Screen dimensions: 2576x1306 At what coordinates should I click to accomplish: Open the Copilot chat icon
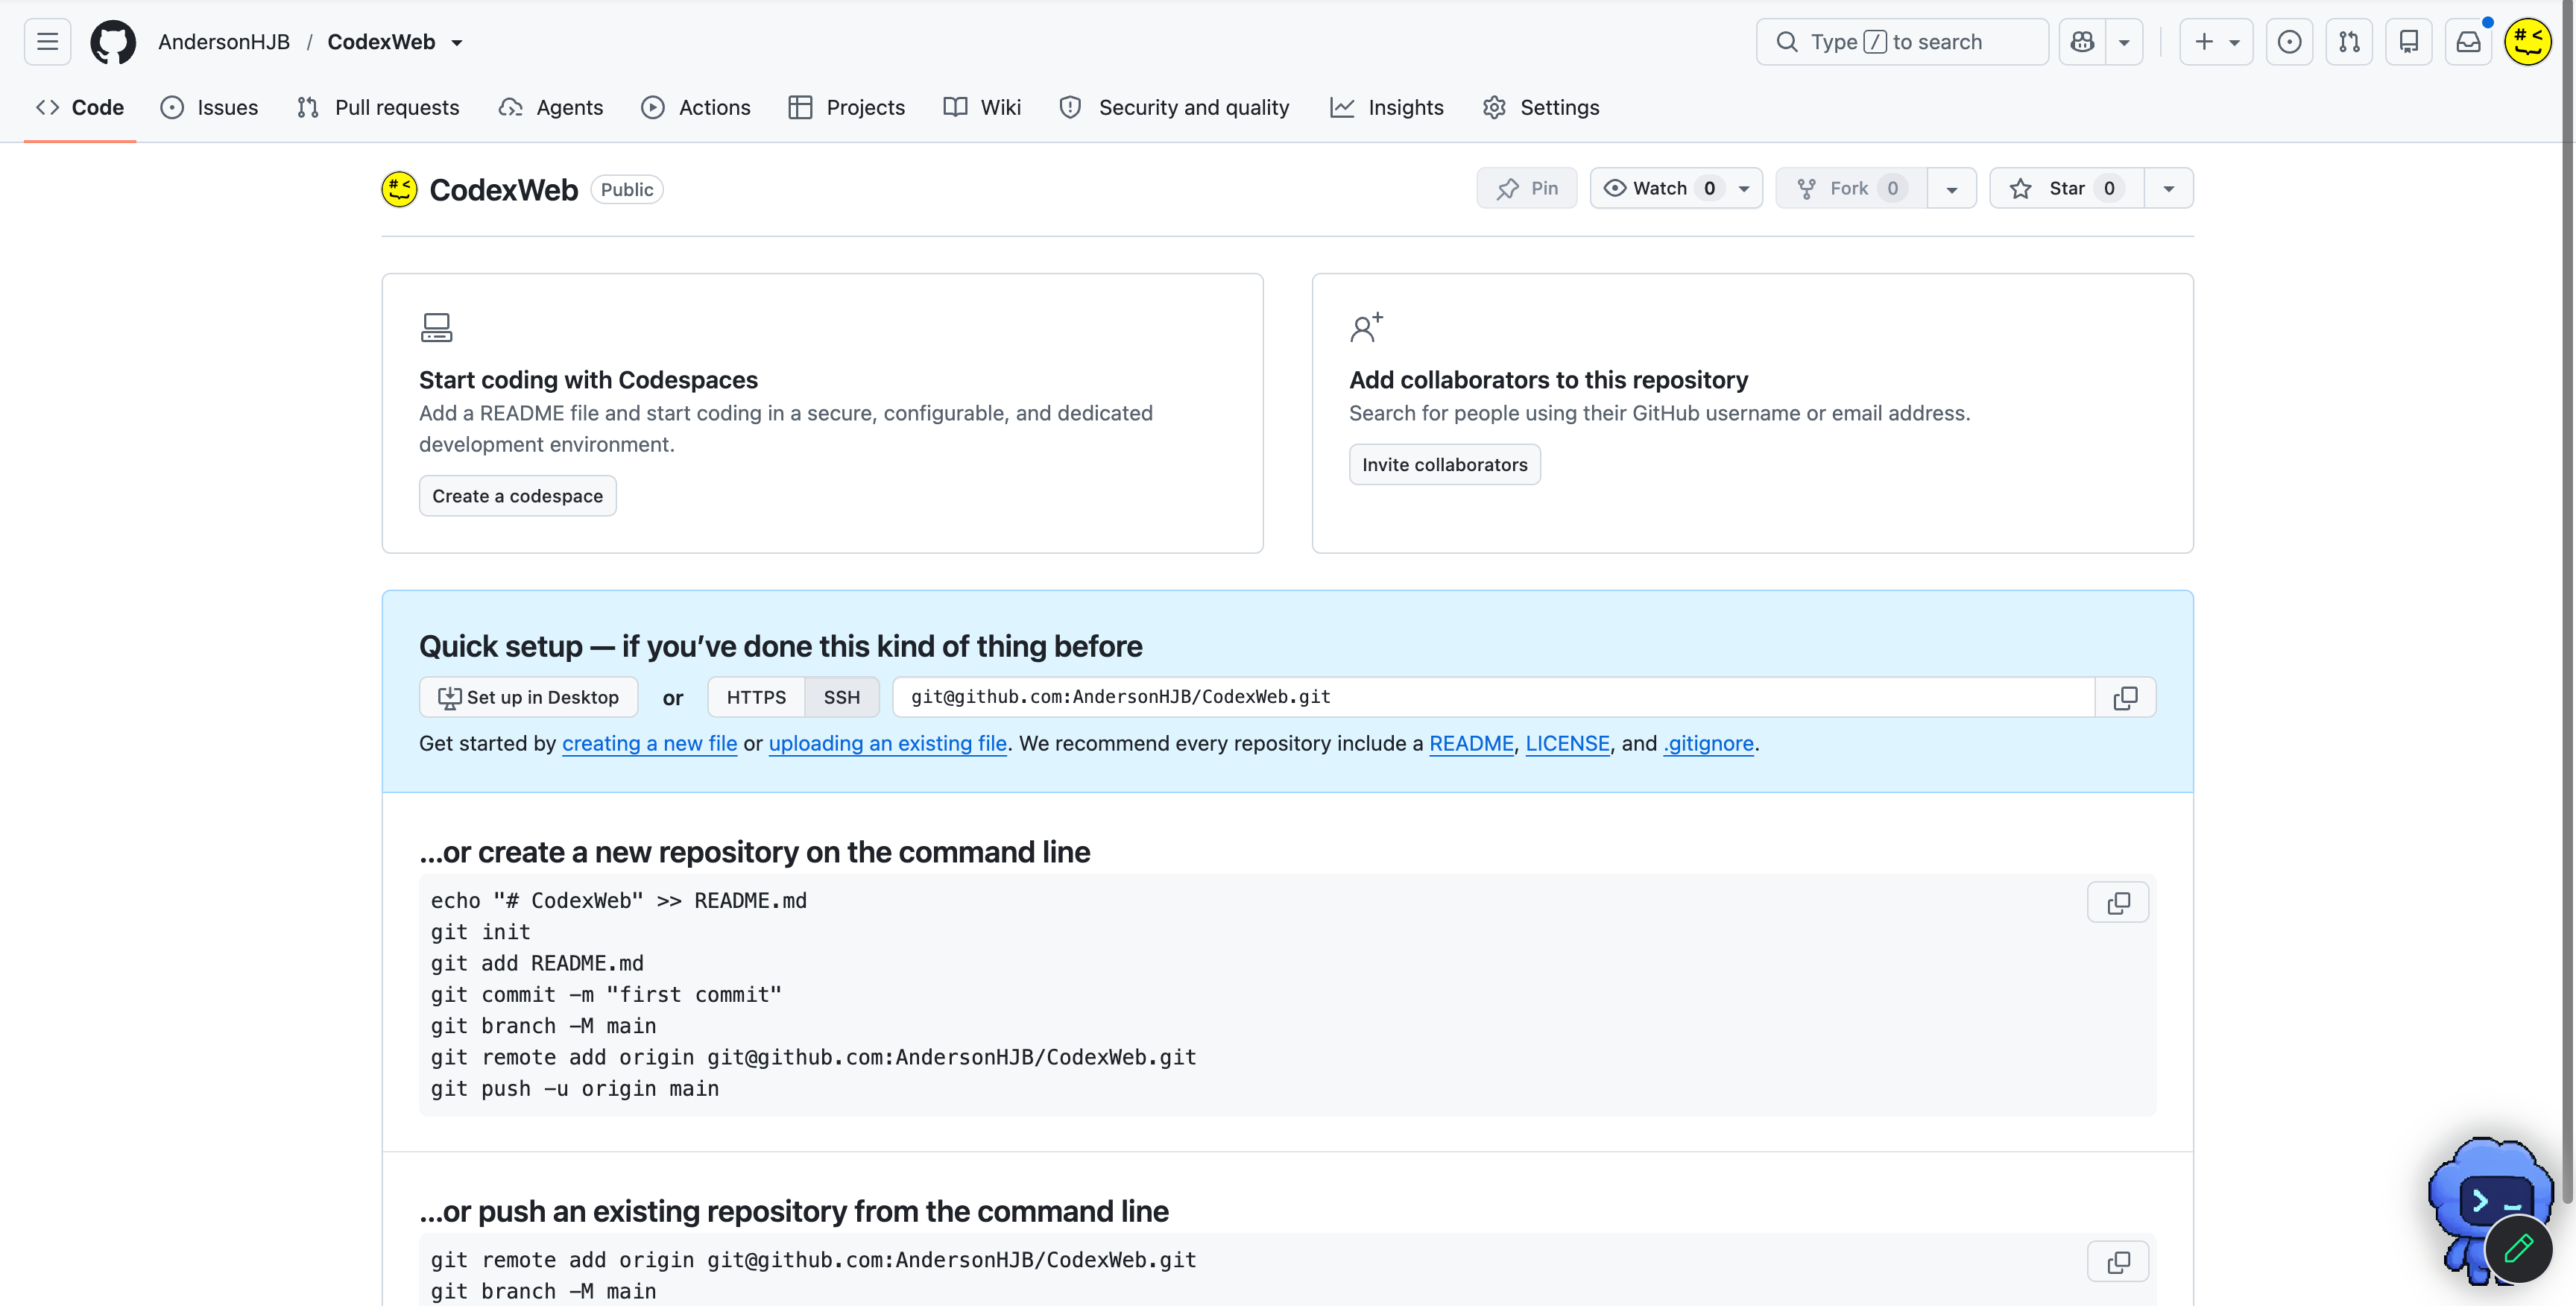pos(2083,42)
